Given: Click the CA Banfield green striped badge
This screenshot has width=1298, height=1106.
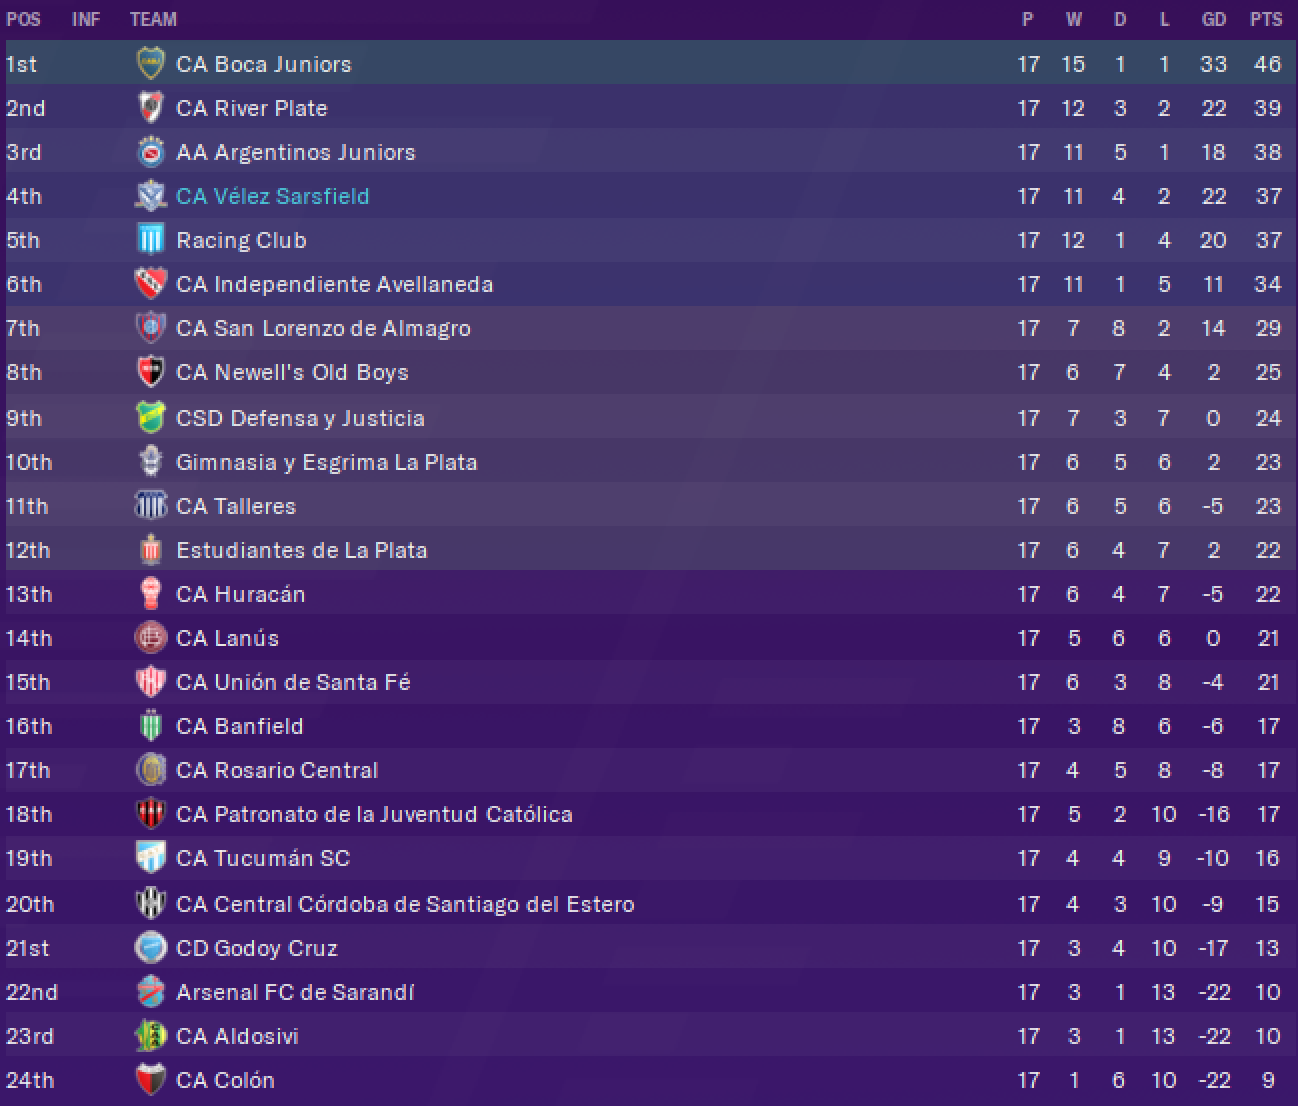Looking at the screenshot, I should 150,726.
